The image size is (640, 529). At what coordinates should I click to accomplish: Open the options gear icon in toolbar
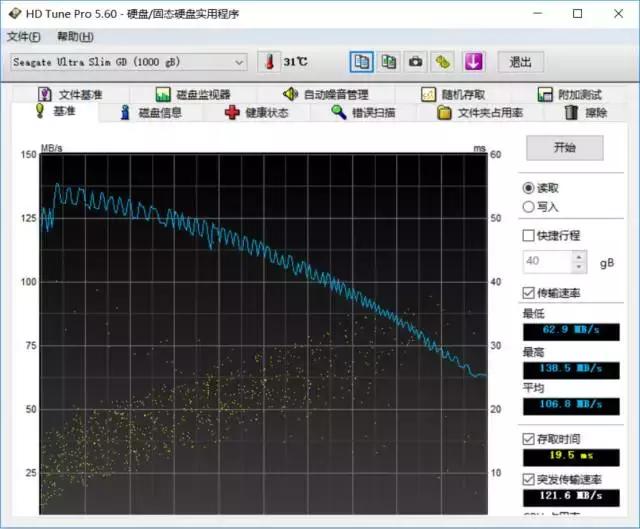[x=442, y=62]
